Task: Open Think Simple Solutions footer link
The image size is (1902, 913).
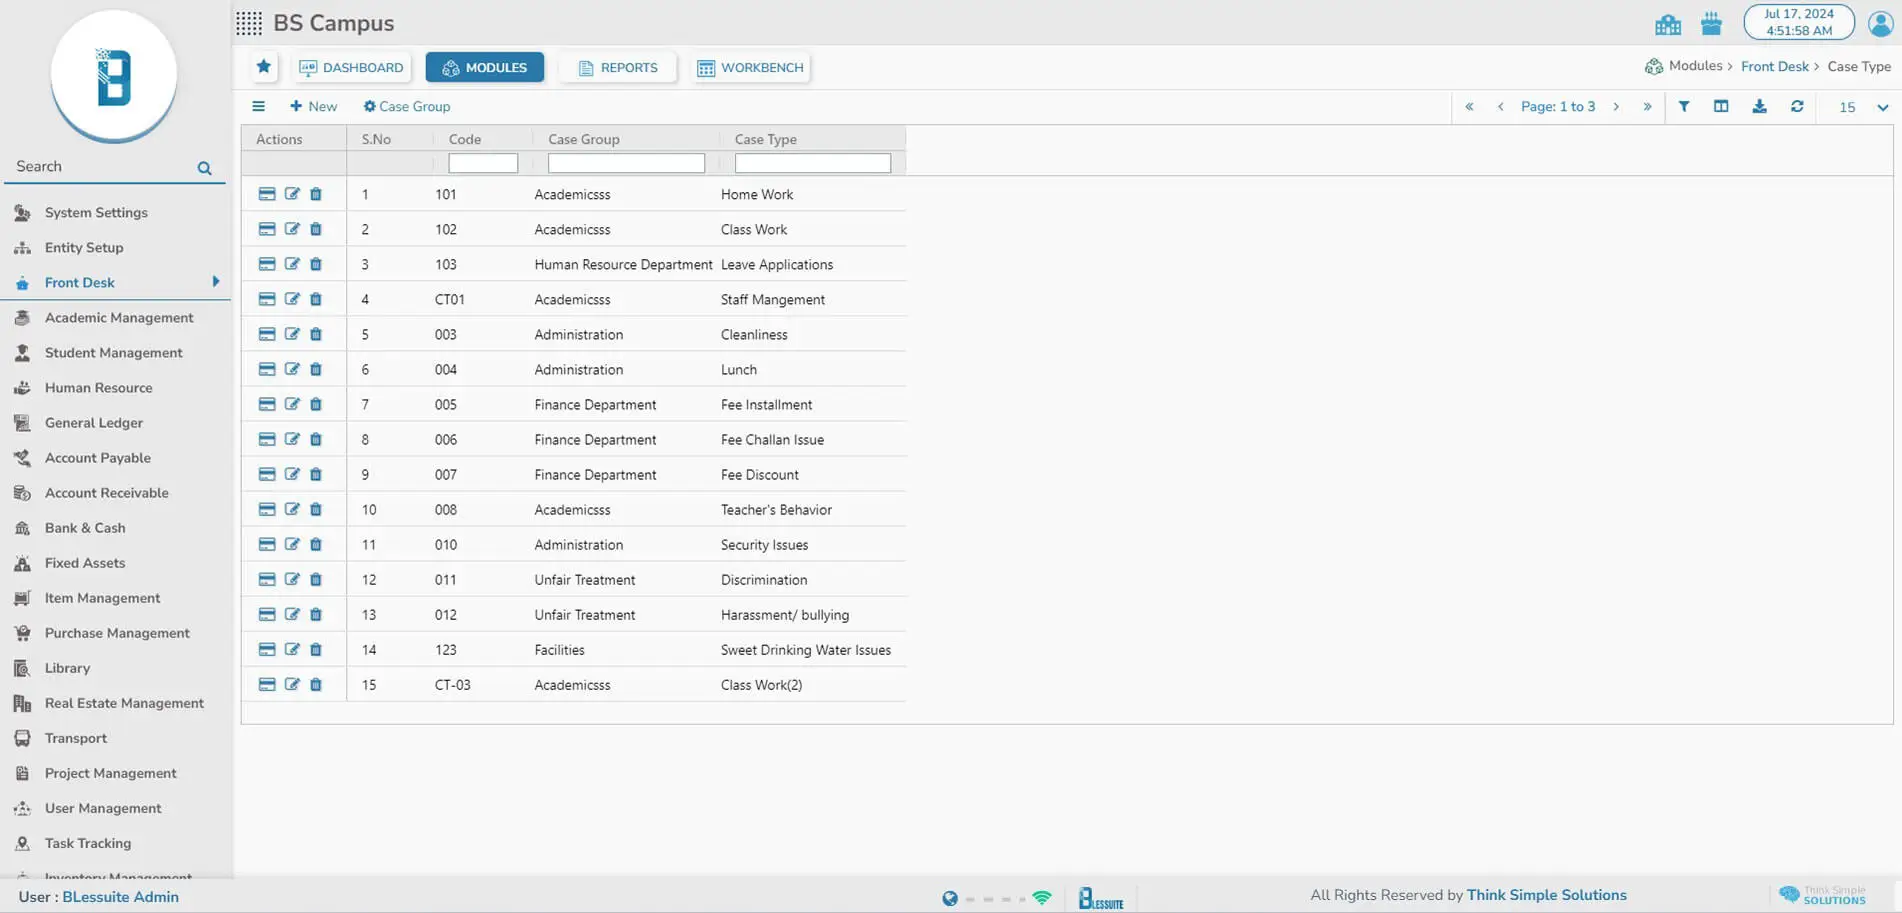Action: tap(1546, 895)
